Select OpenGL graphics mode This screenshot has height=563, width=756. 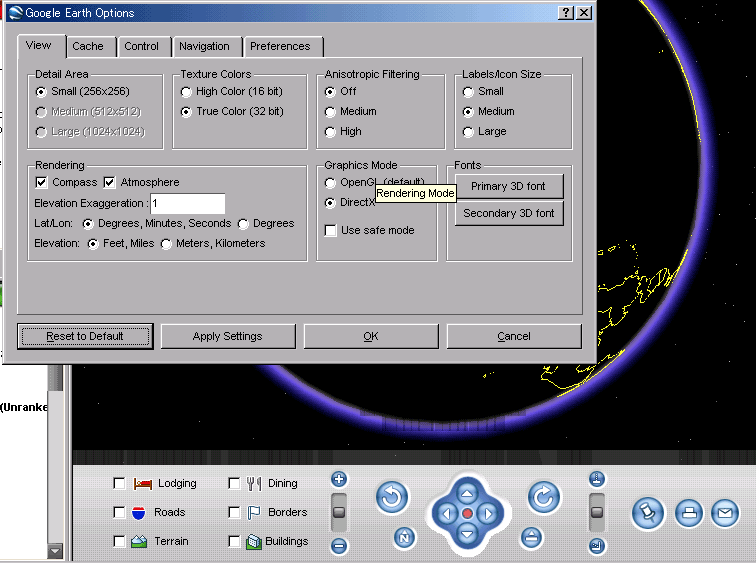click(x=330, y=183)
